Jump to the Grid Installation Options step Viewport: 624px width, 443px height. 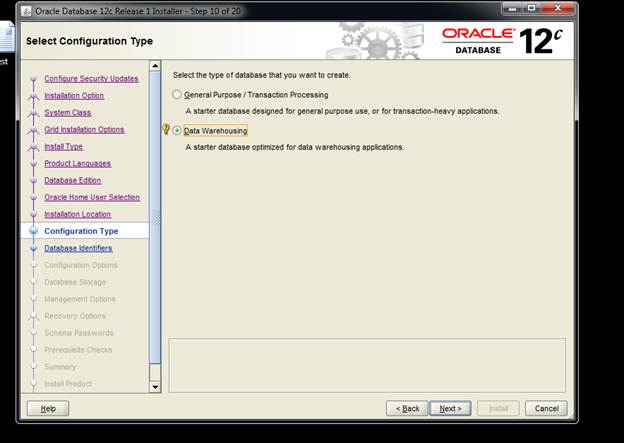(x=84, y=129)
